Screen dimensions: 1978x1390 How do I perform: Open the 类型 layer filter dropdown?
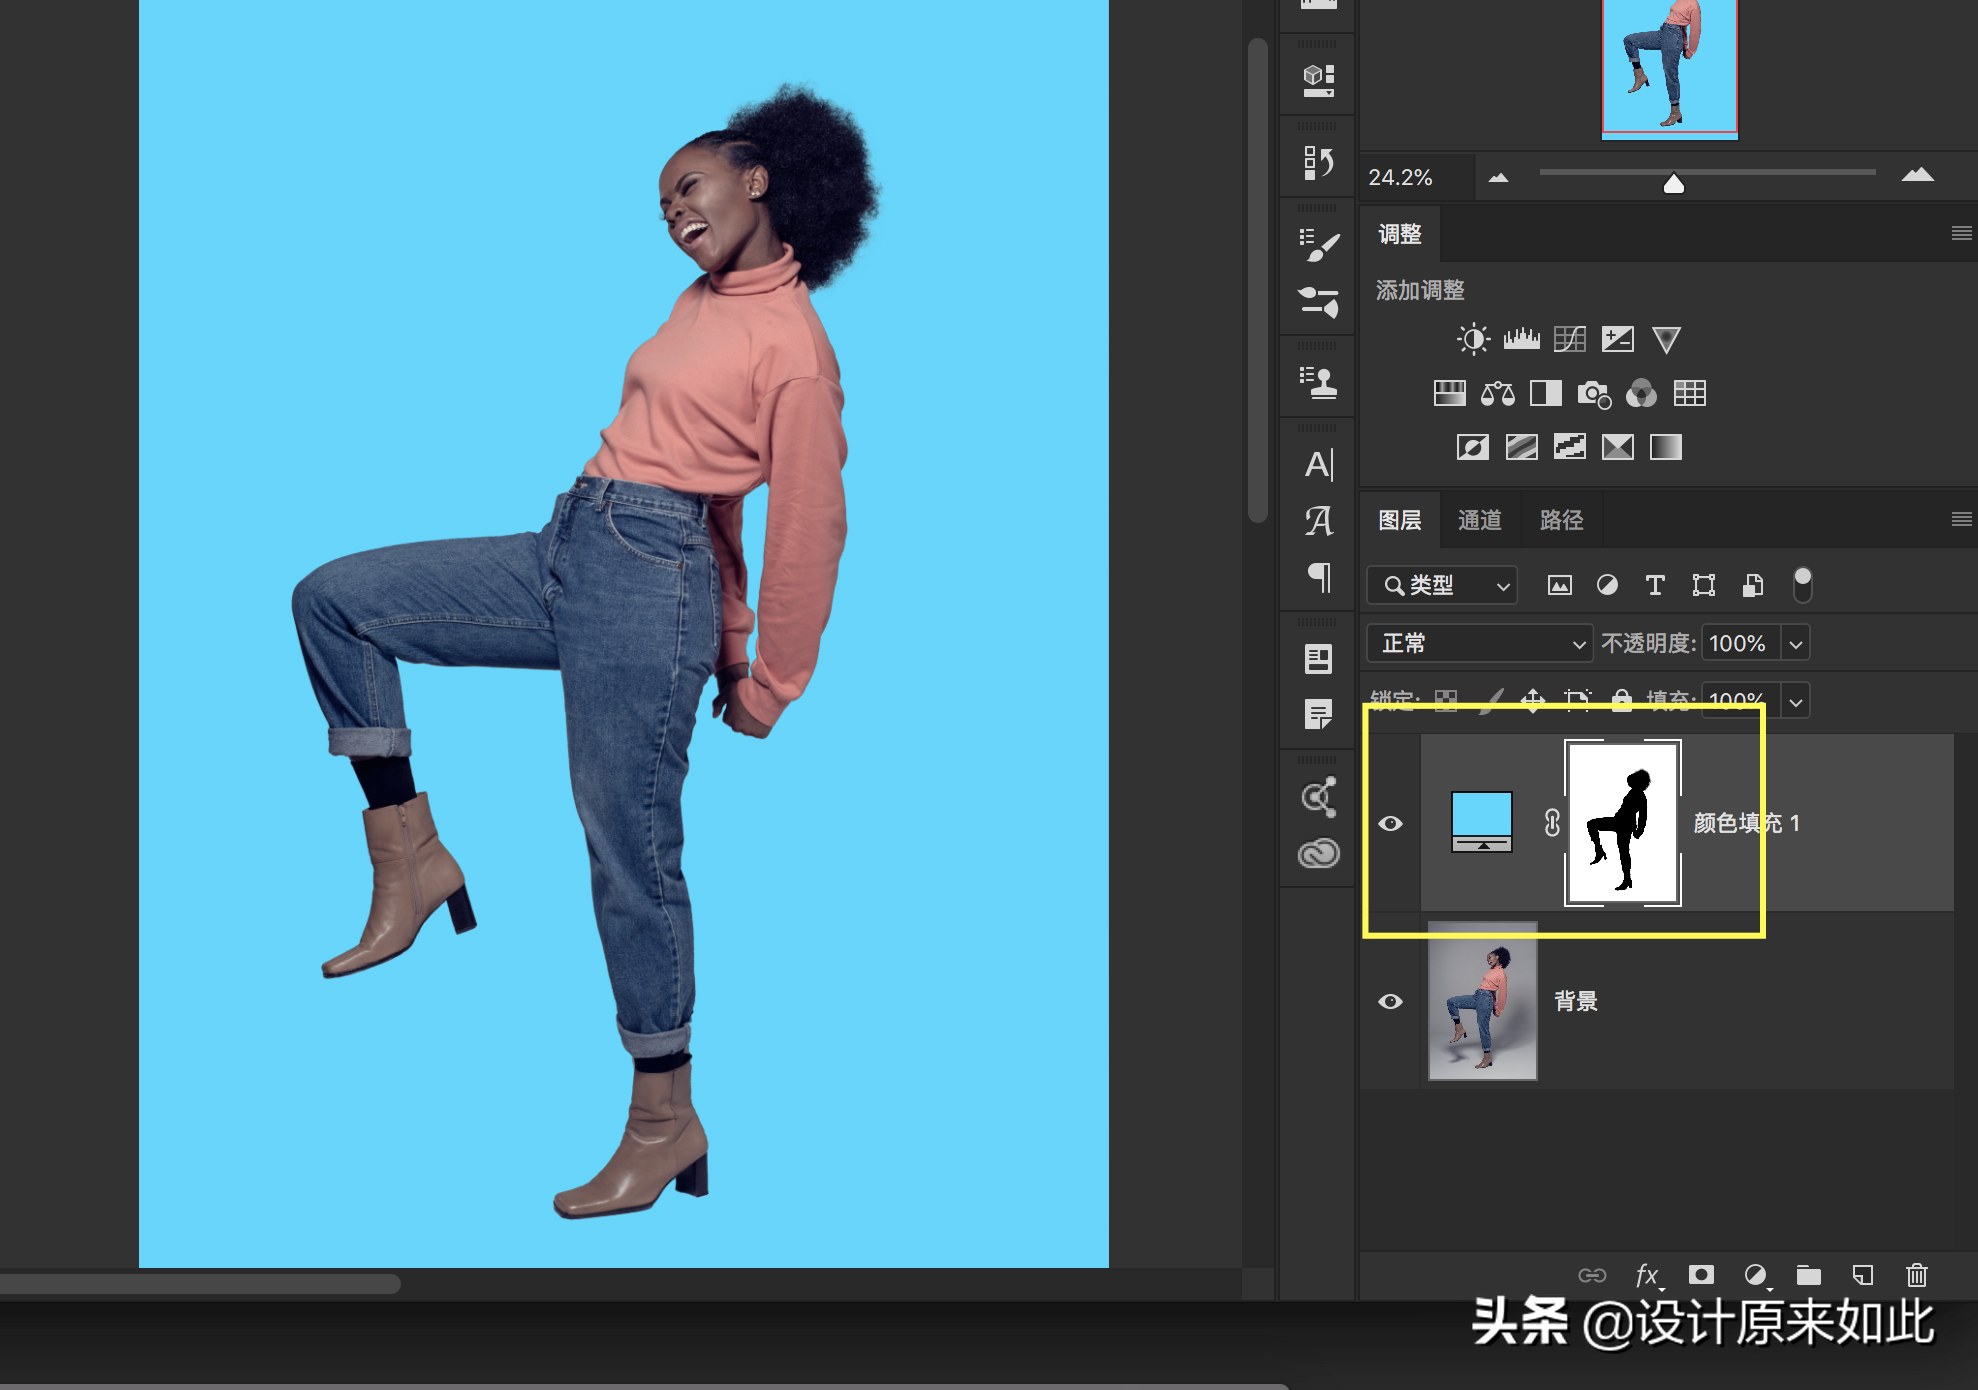tap(1442, 585)
